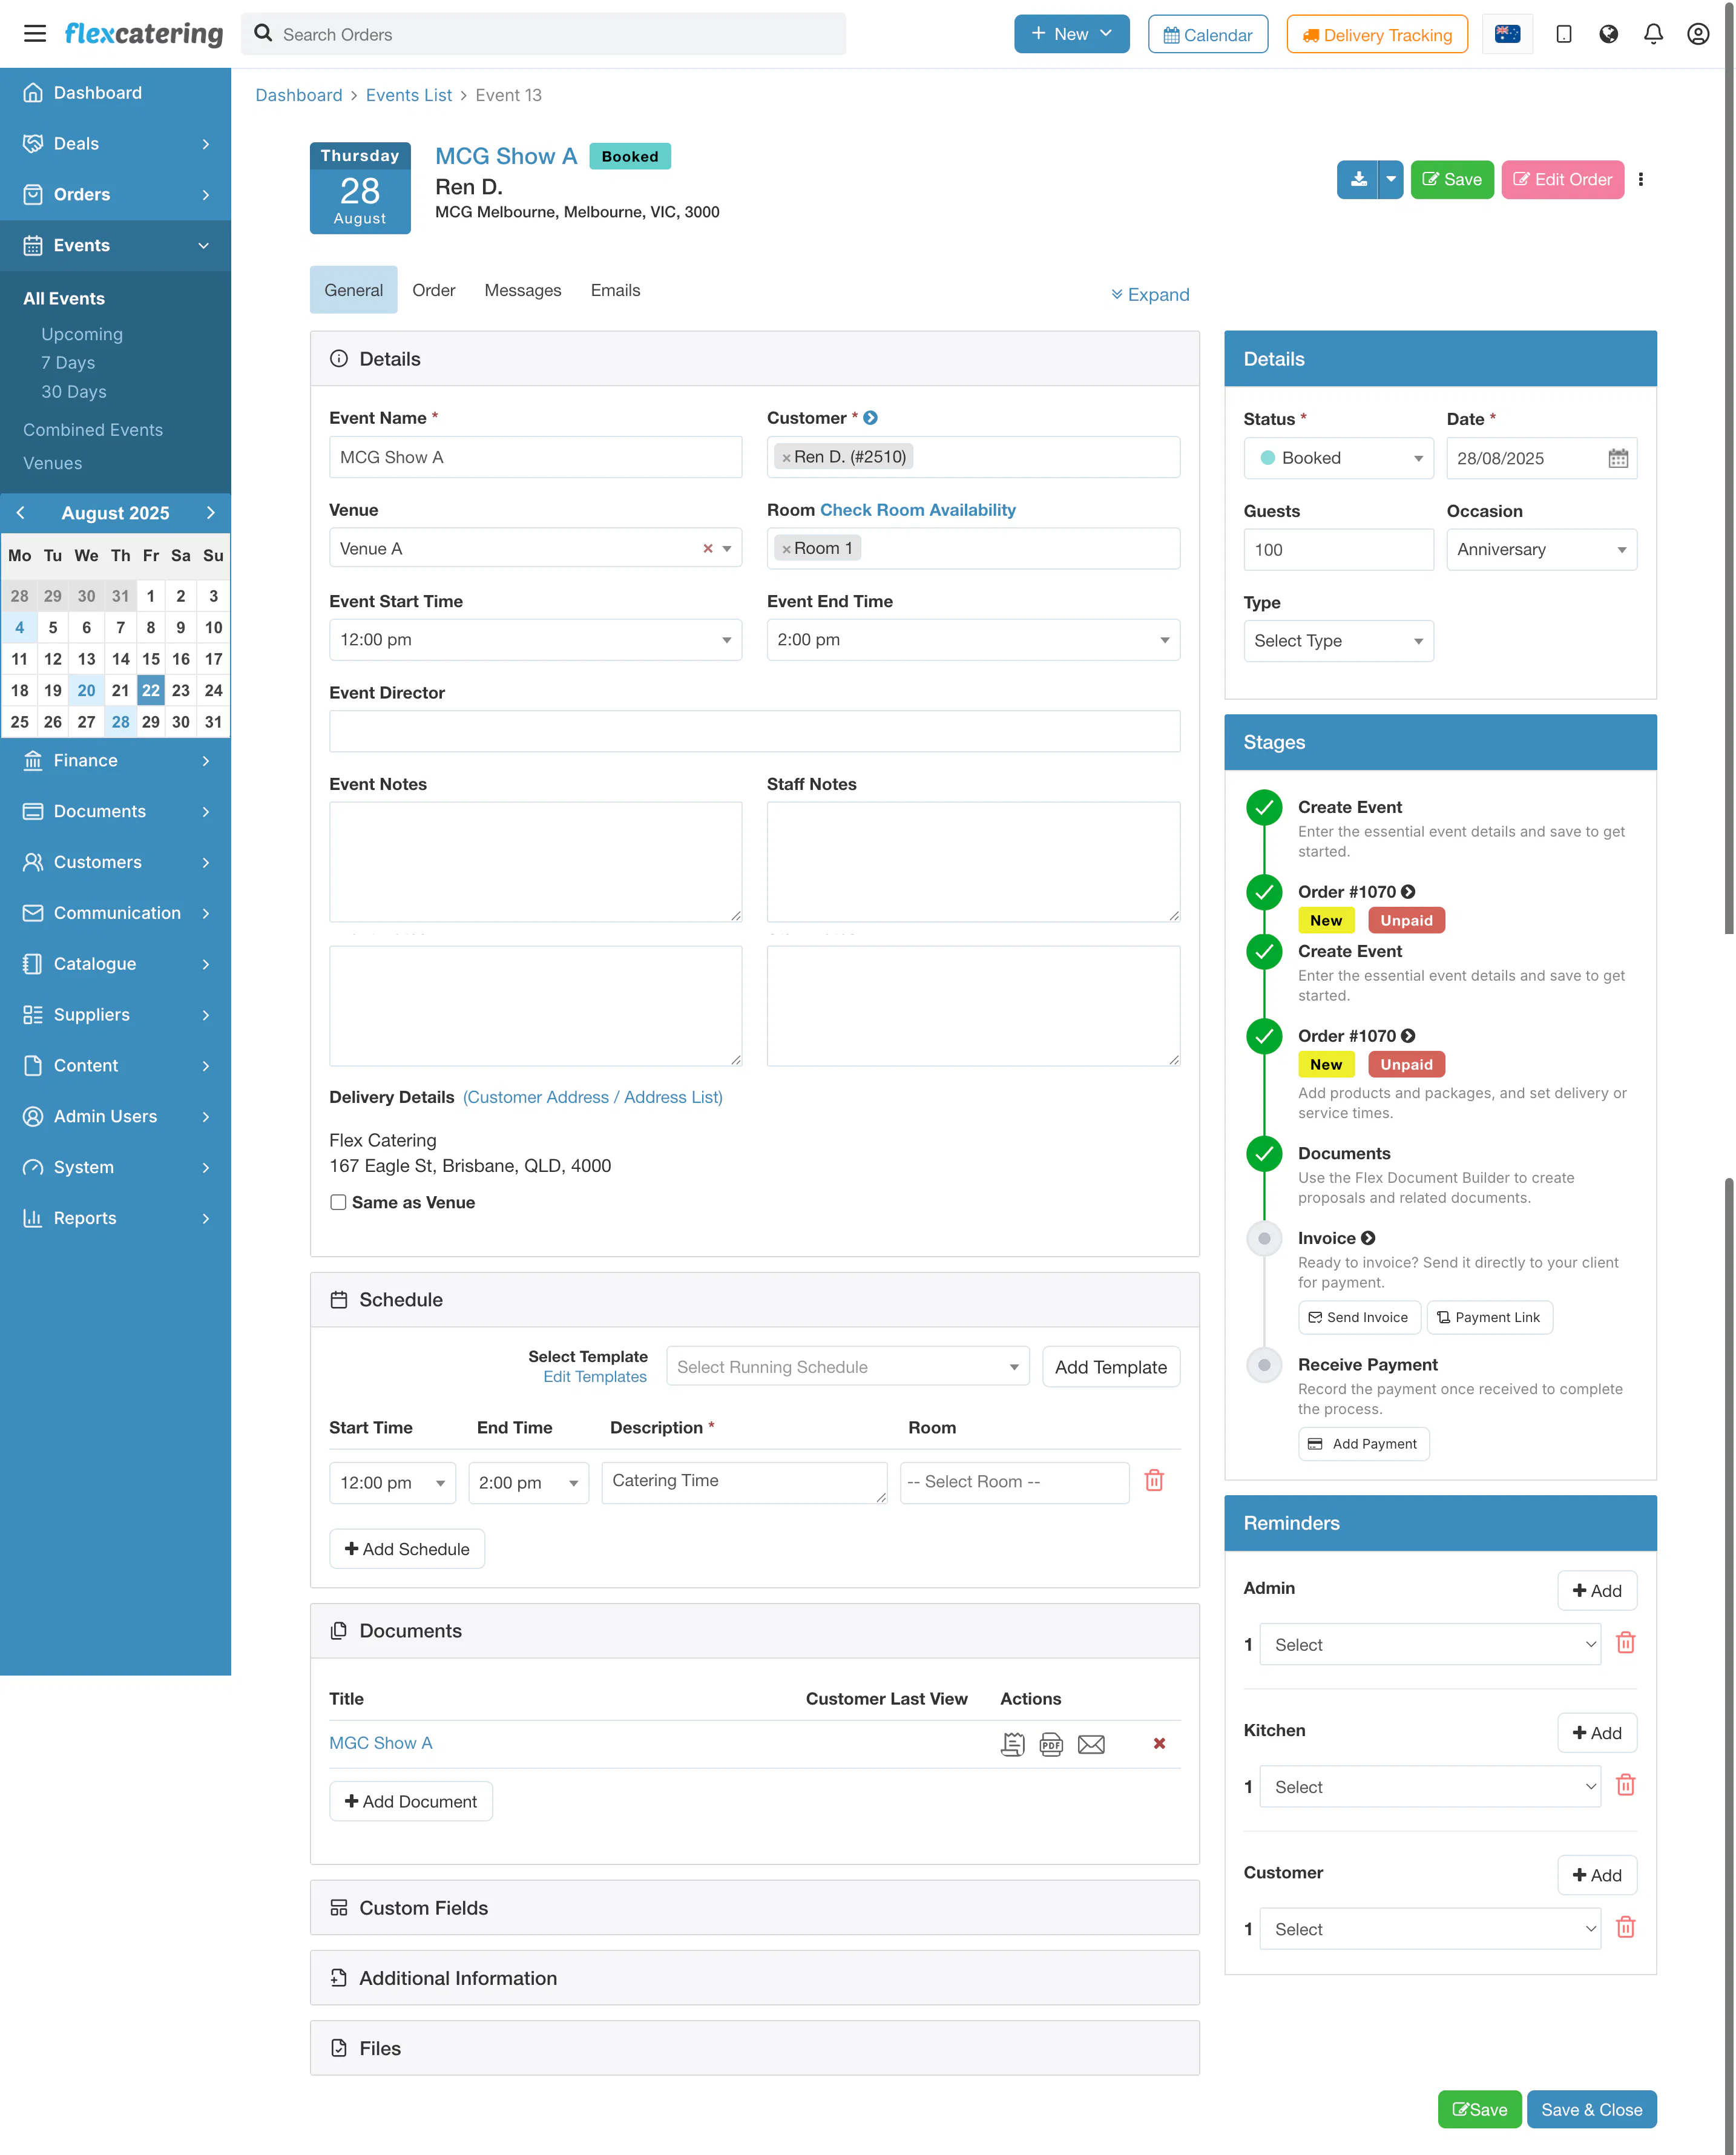
Task: Email the MGC Show A document
Action: click(x=1091, y=1744)
